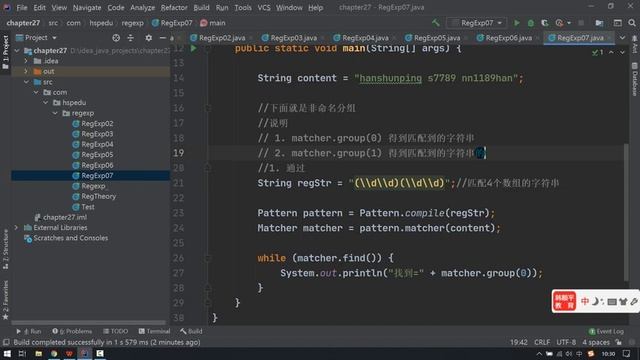Open the VCS menu
The height and width of the screenshot is (360, 640).
tap(264, 7)
